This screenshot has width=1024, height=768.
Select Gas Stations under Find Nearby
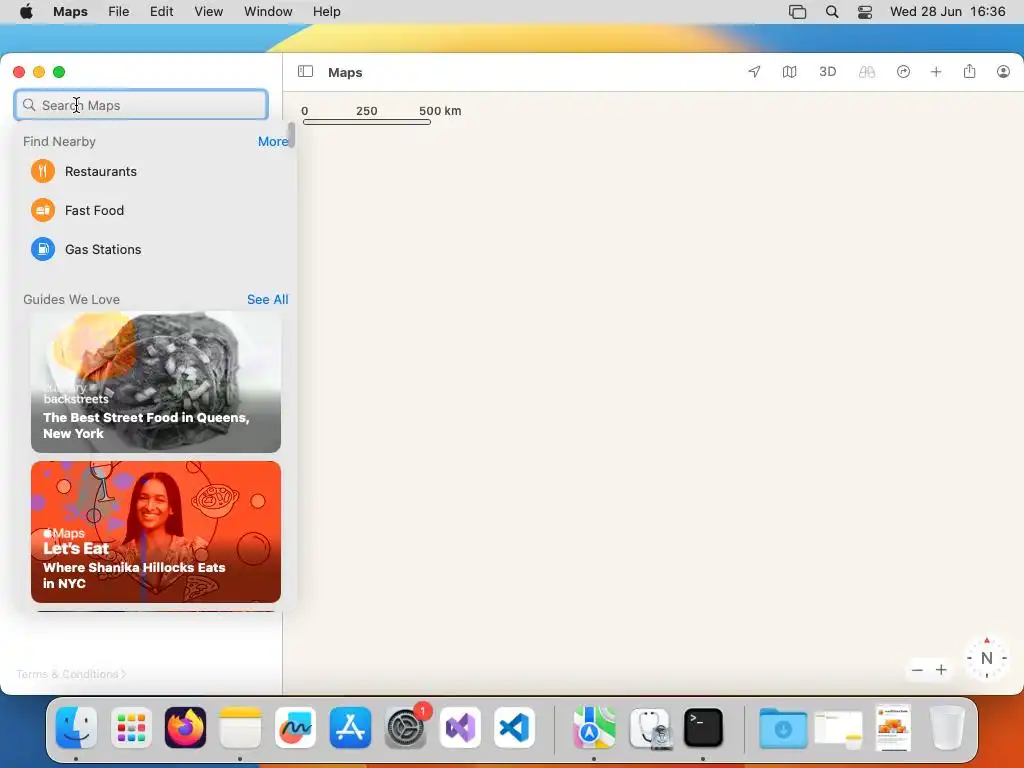[x=157, y=249]
